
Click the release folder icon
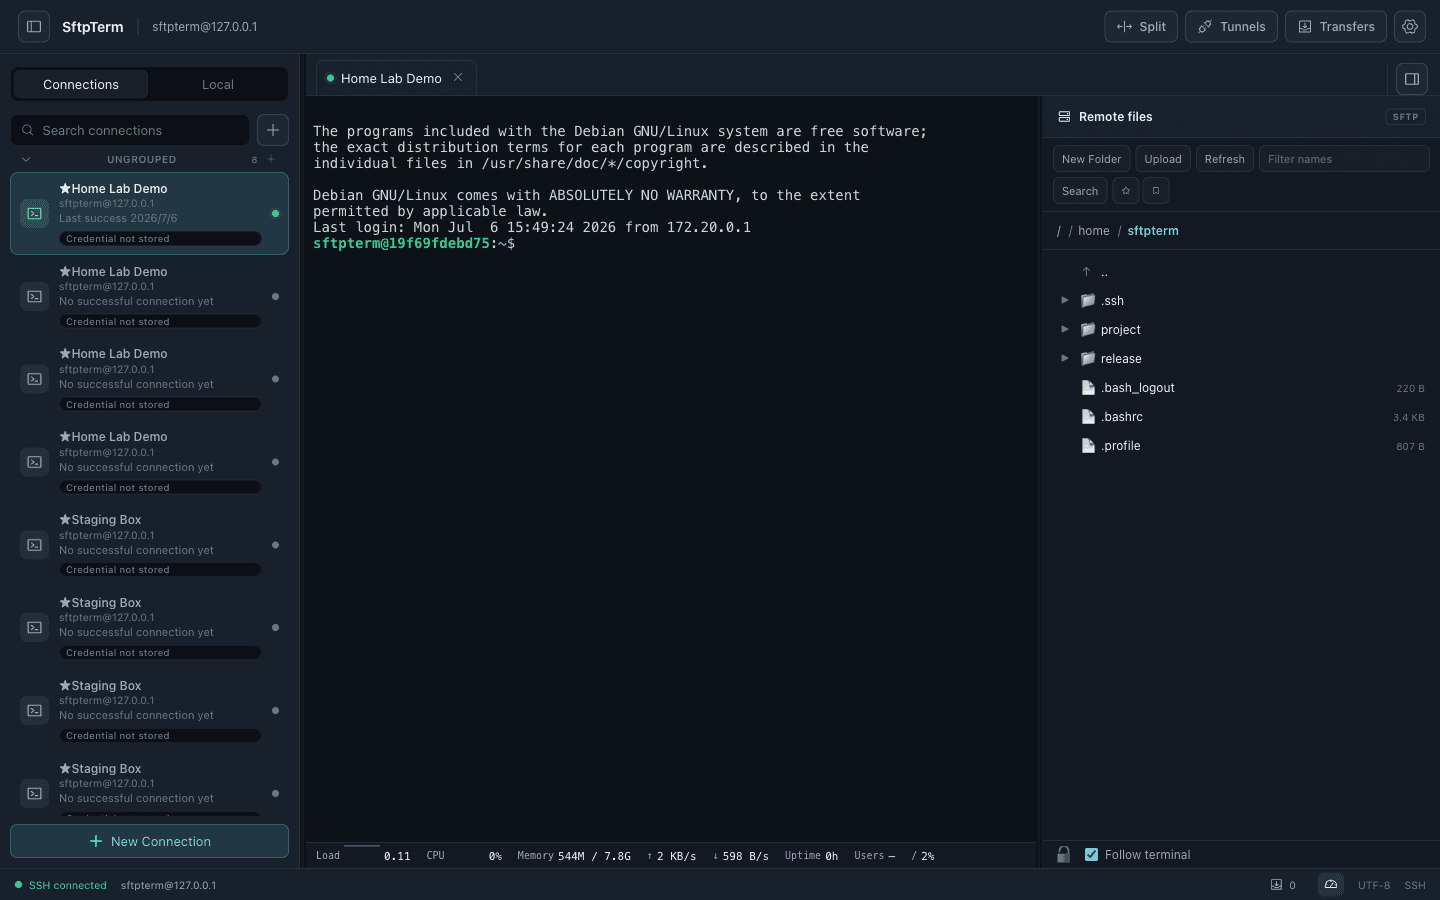coord(1088,359)
